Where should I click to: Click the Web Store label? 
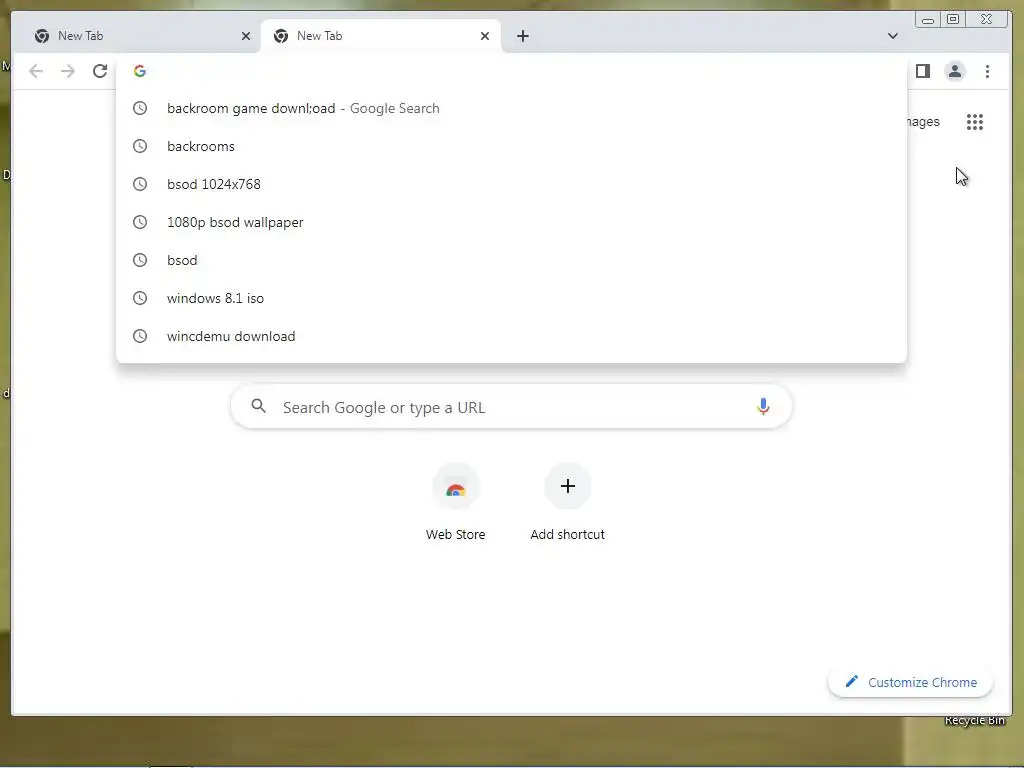point(455,534)
